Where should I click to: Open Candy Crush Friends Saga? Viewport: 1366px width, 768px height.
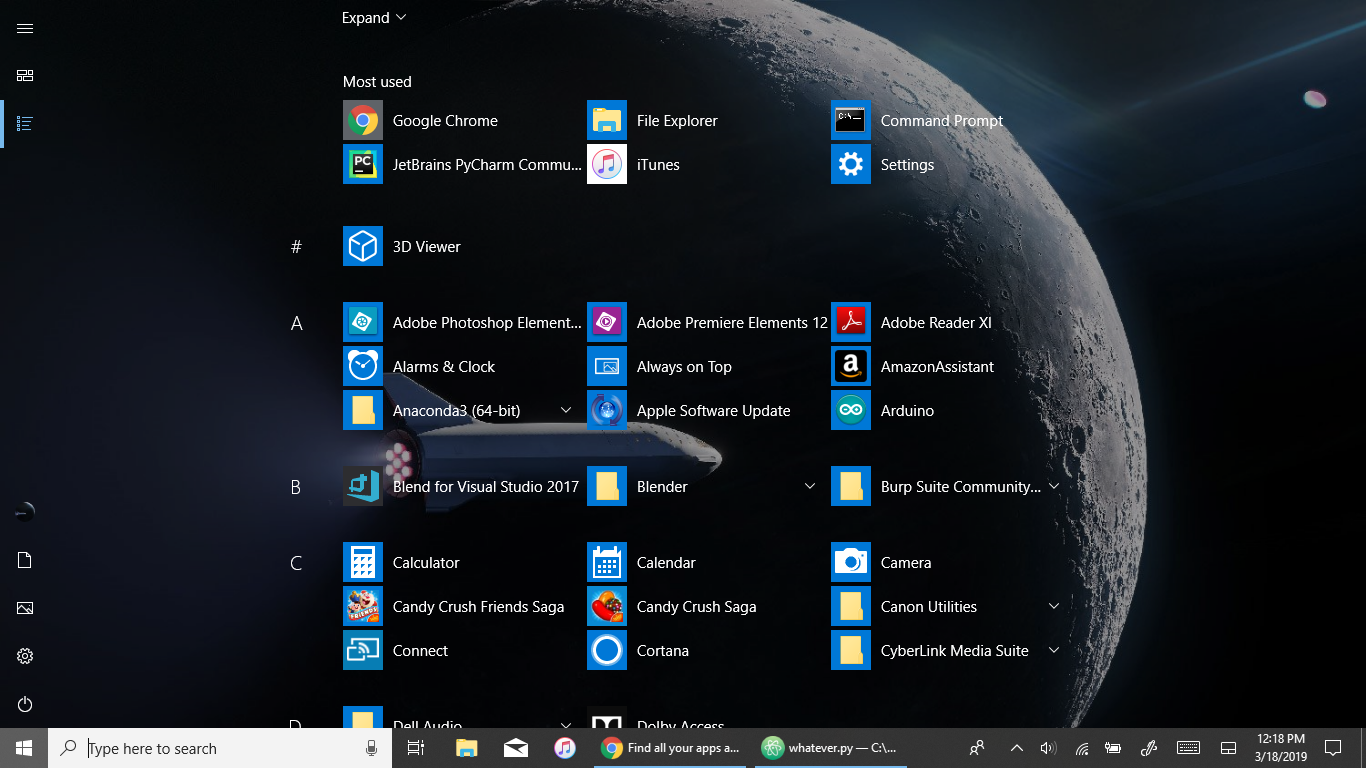tap(462, 606)
